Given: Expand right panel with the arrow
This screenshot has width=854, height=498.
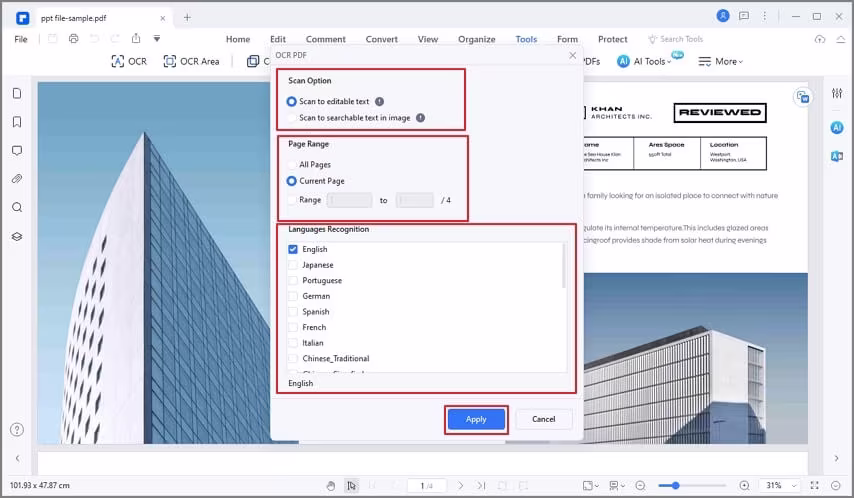Looking at the screenshot, I should pos(837,458).
